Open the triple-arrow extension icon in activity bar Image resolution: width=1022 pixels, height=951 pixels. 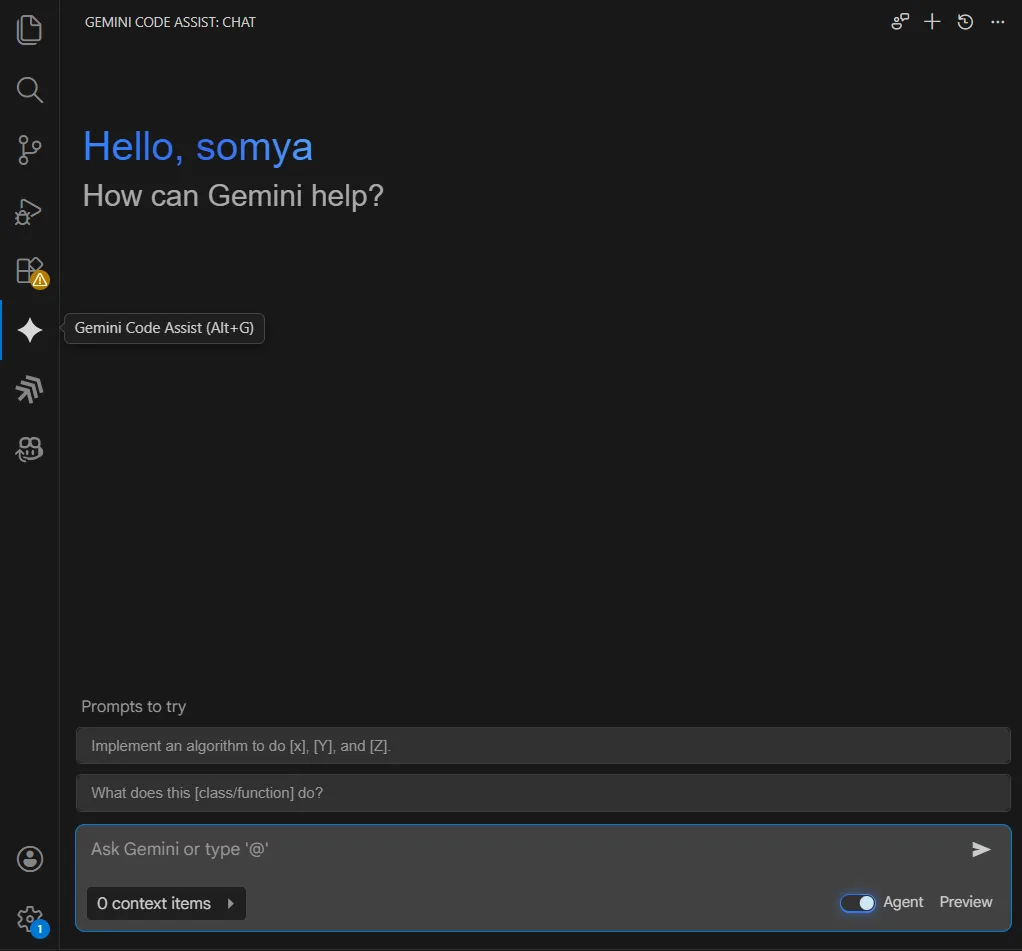pos(30,390)
